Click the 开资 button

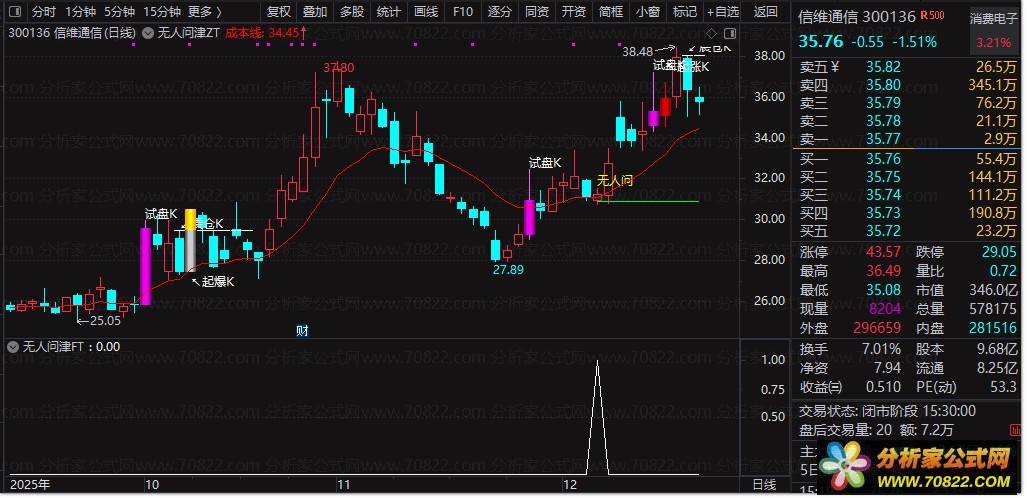(x=574, y=11)
